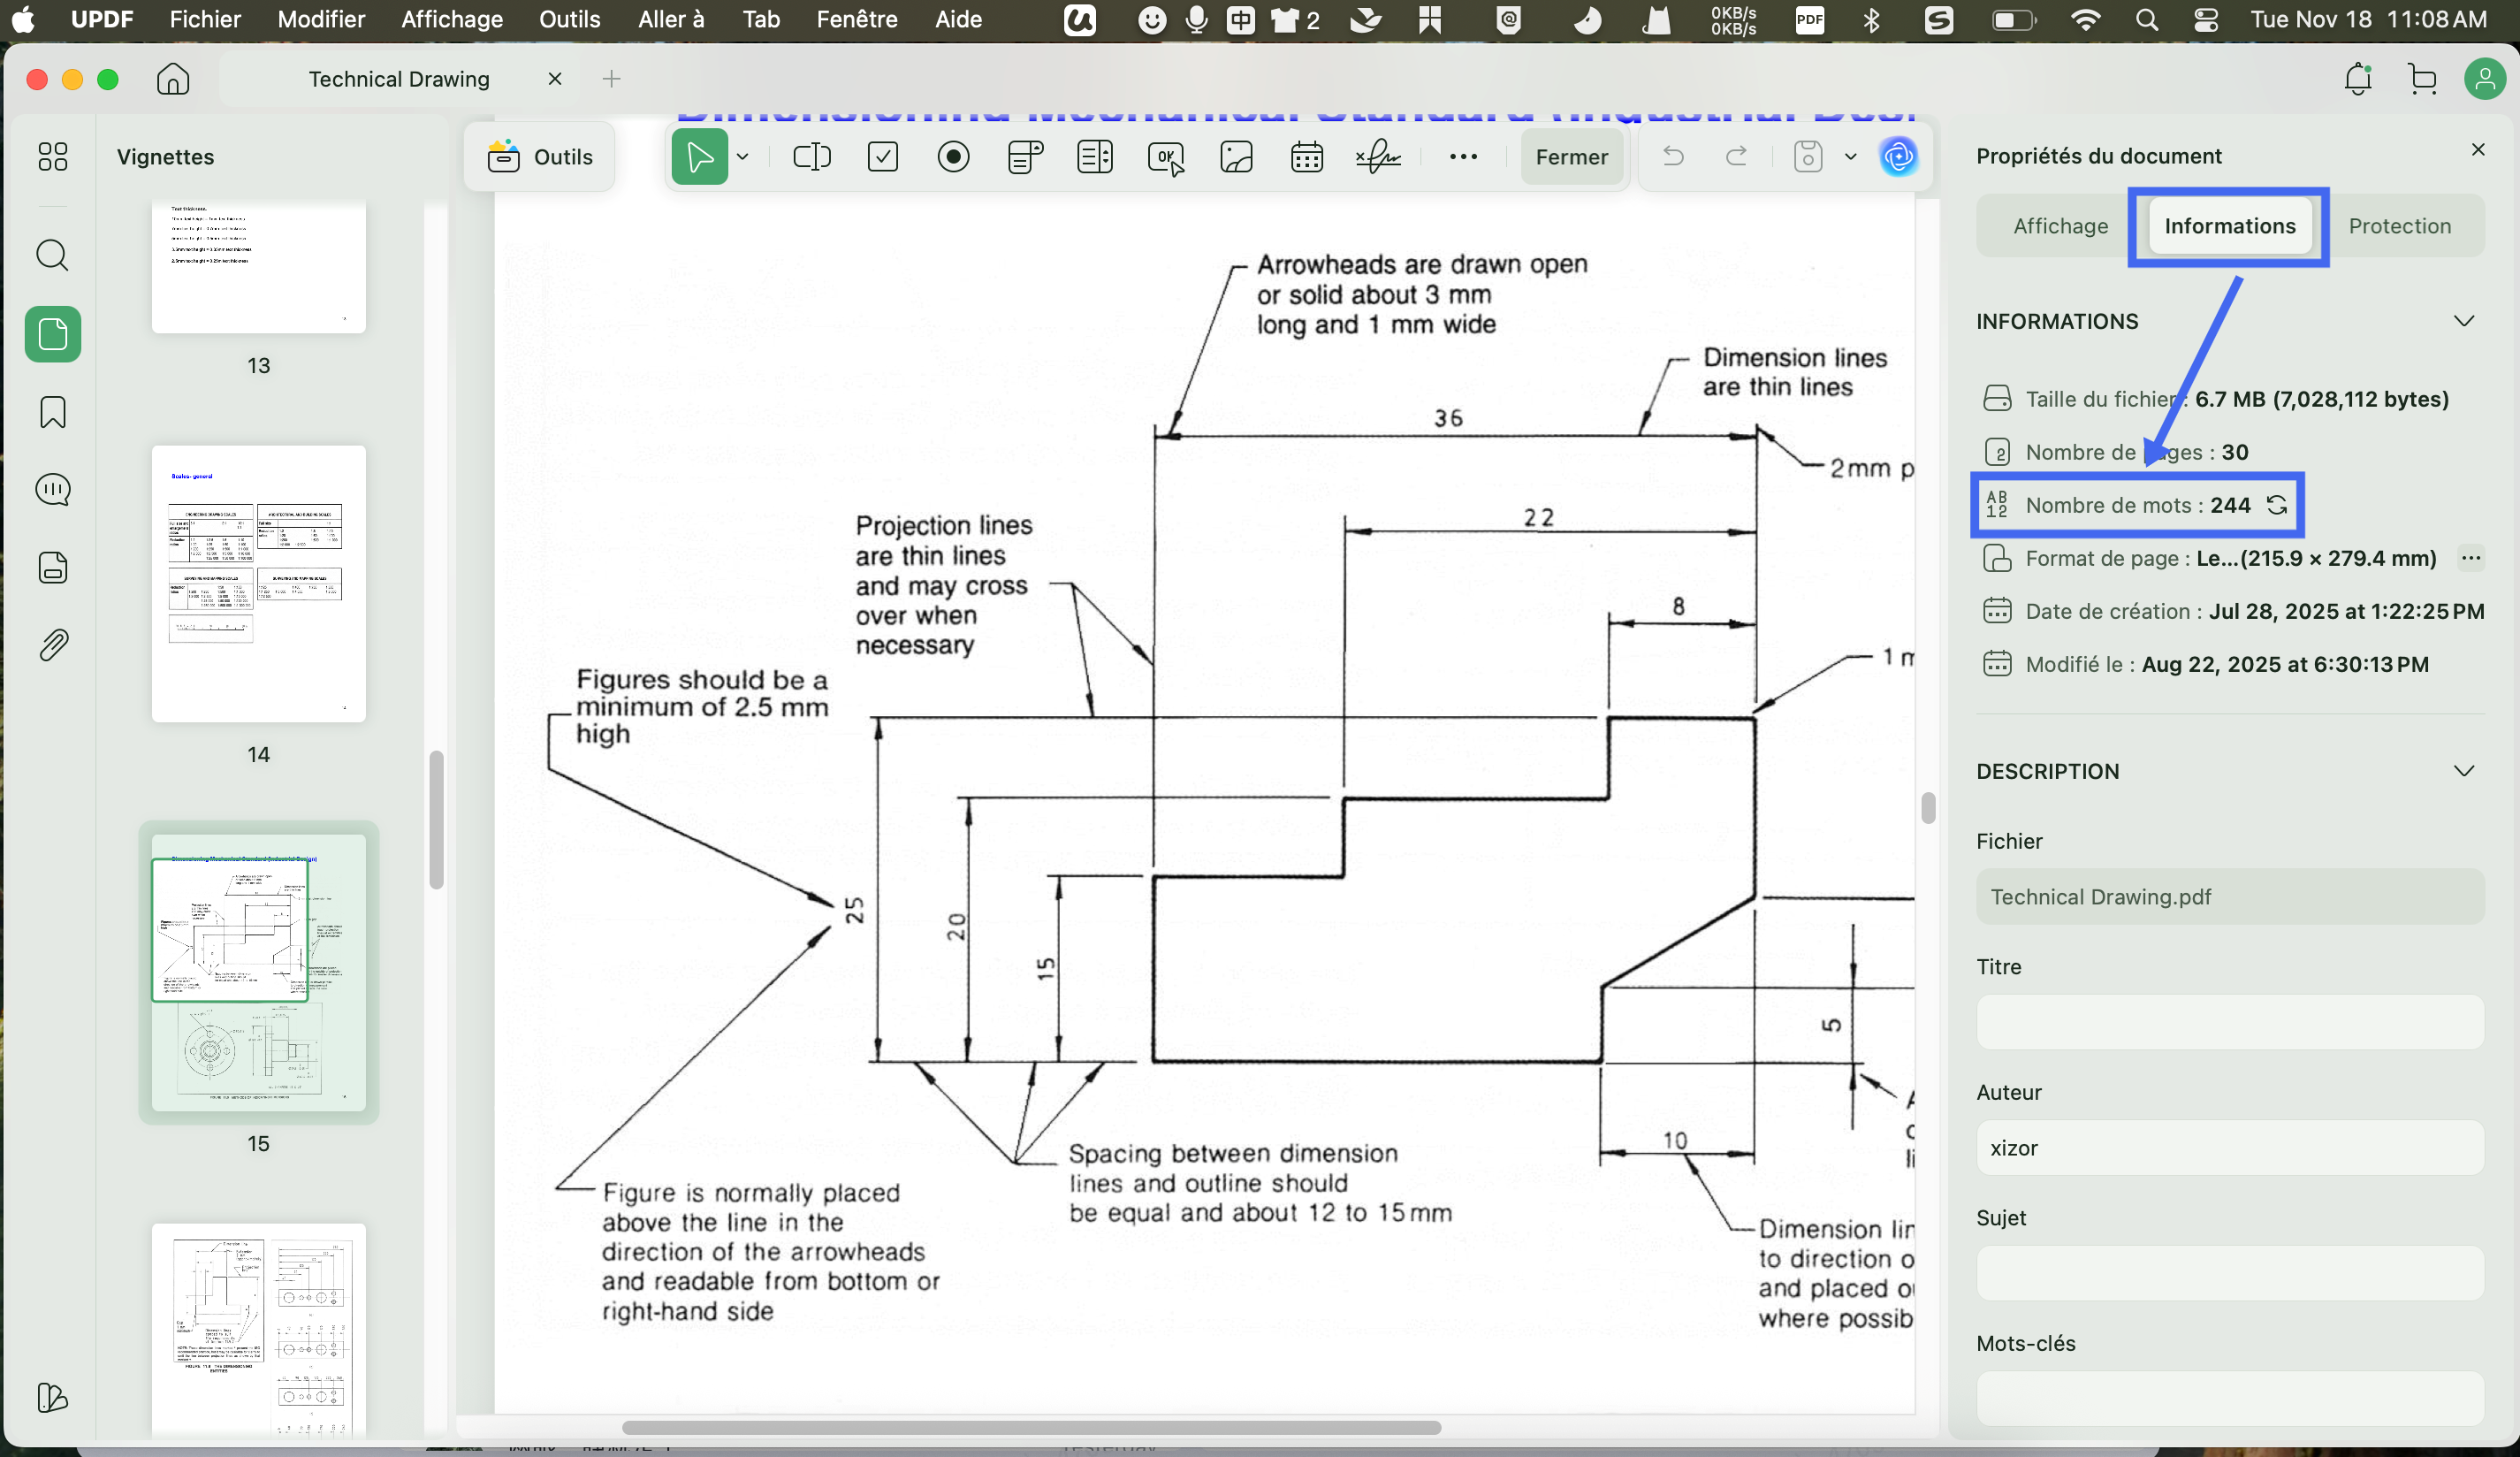Open the bookmarks panel icon
Screen dimensions: 2520x1457
pos(52,412)
